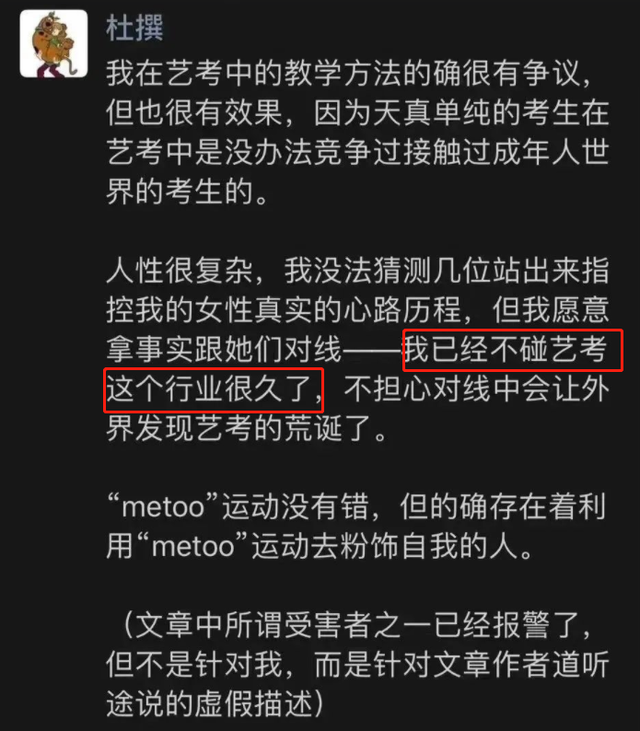Click the username 杜撰
The image size is (640, 731).
click(x=134, y=28)
